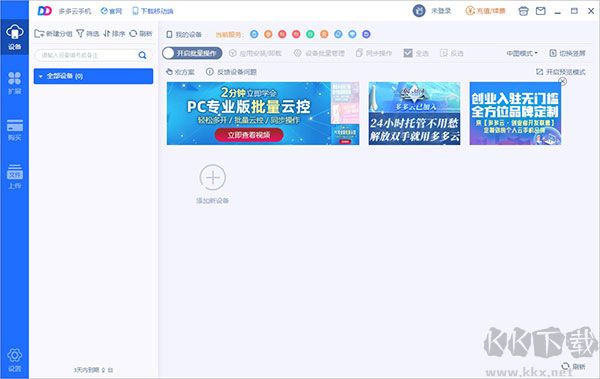Open the mail envelope messages icon
This screenshot has height=379, width=600.
click(540, 11)
